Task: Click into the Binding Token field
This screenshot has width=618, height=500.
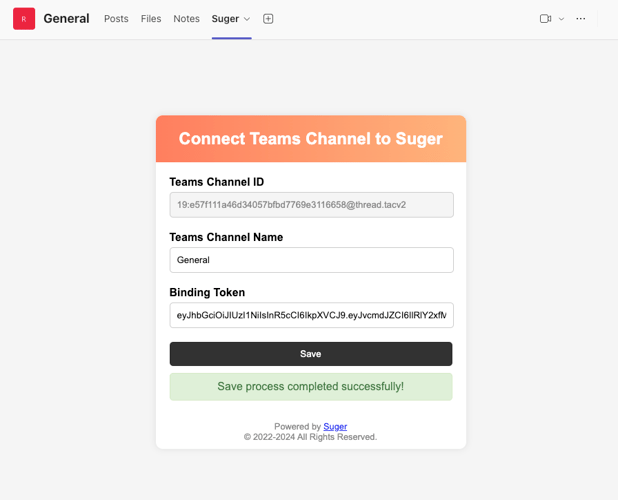Action: tap(311, 315)
